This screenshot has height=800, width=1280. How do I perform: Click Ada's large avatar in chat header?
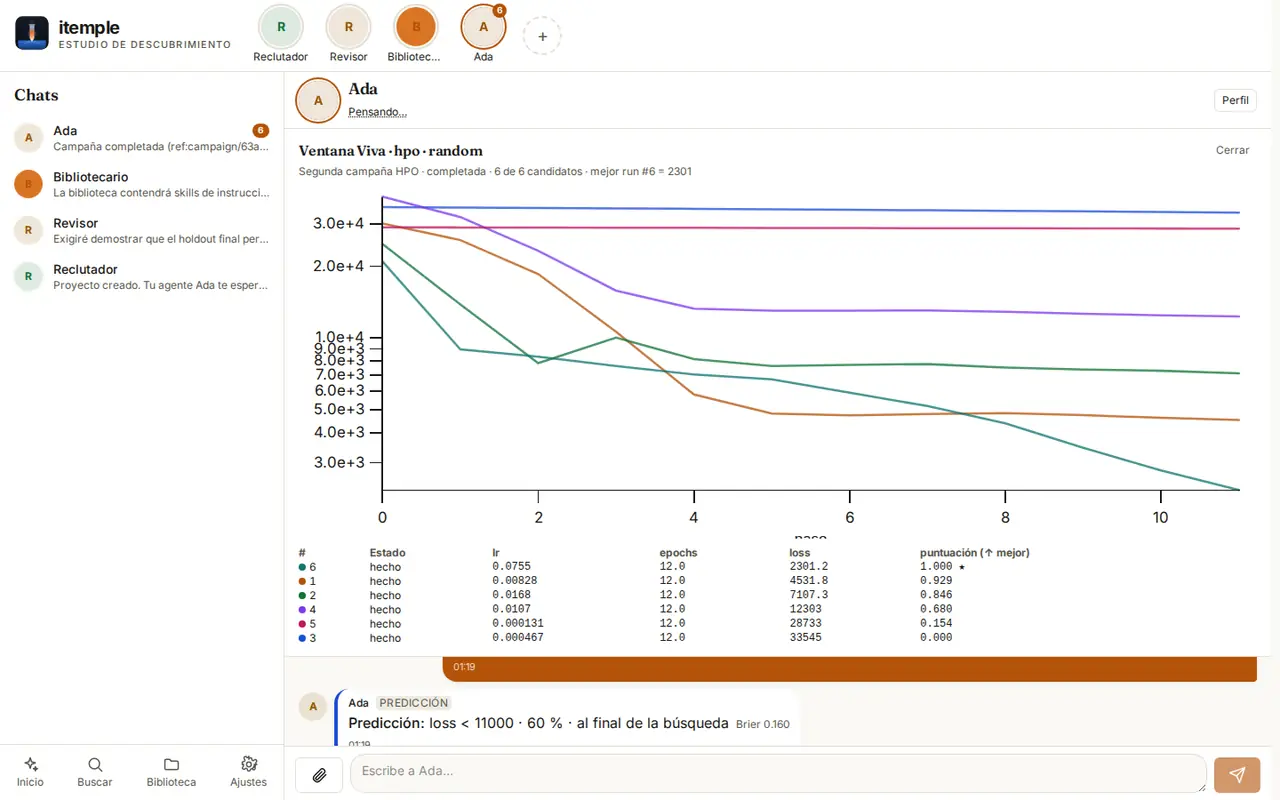coord(319,100)
